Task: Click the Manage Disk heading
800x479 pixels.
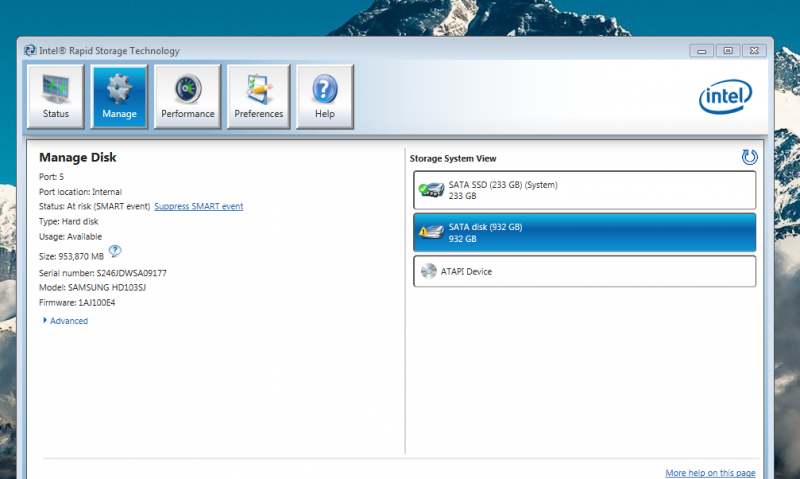Action: pos(78,158)
